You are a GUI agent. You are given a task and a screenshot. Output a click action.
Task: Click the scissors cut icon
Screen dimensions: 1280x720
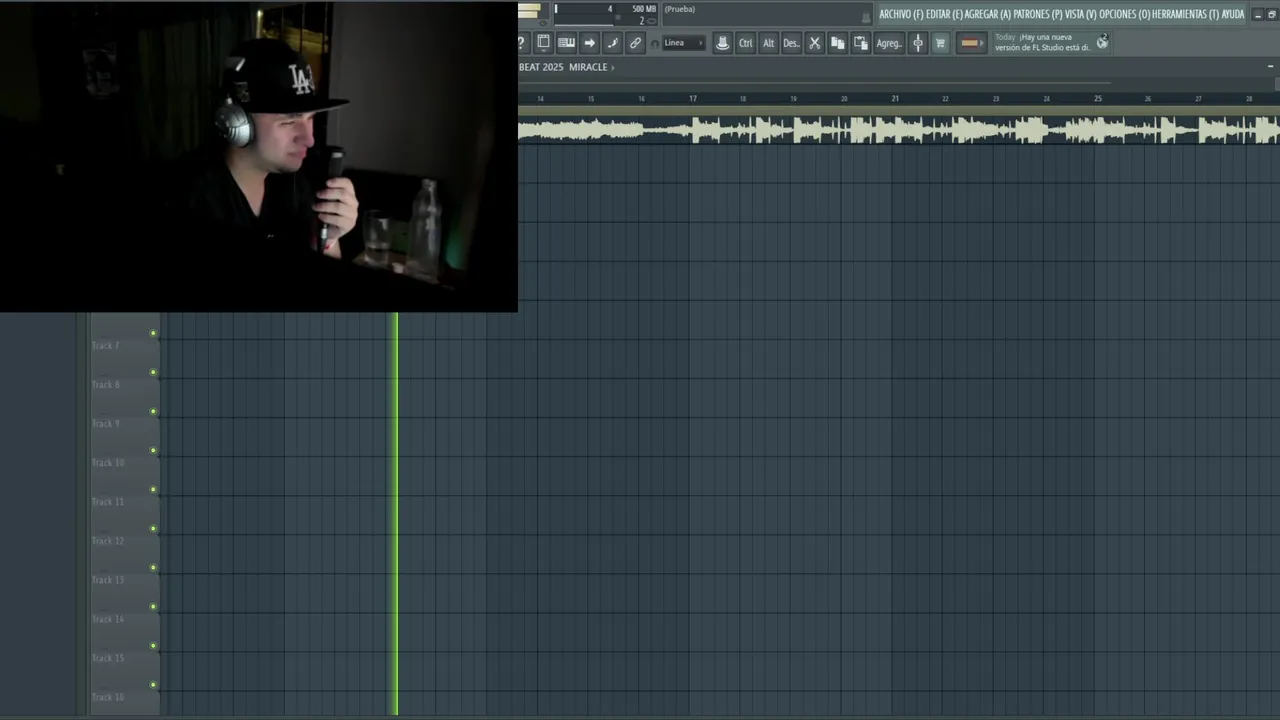click(814, 43)
